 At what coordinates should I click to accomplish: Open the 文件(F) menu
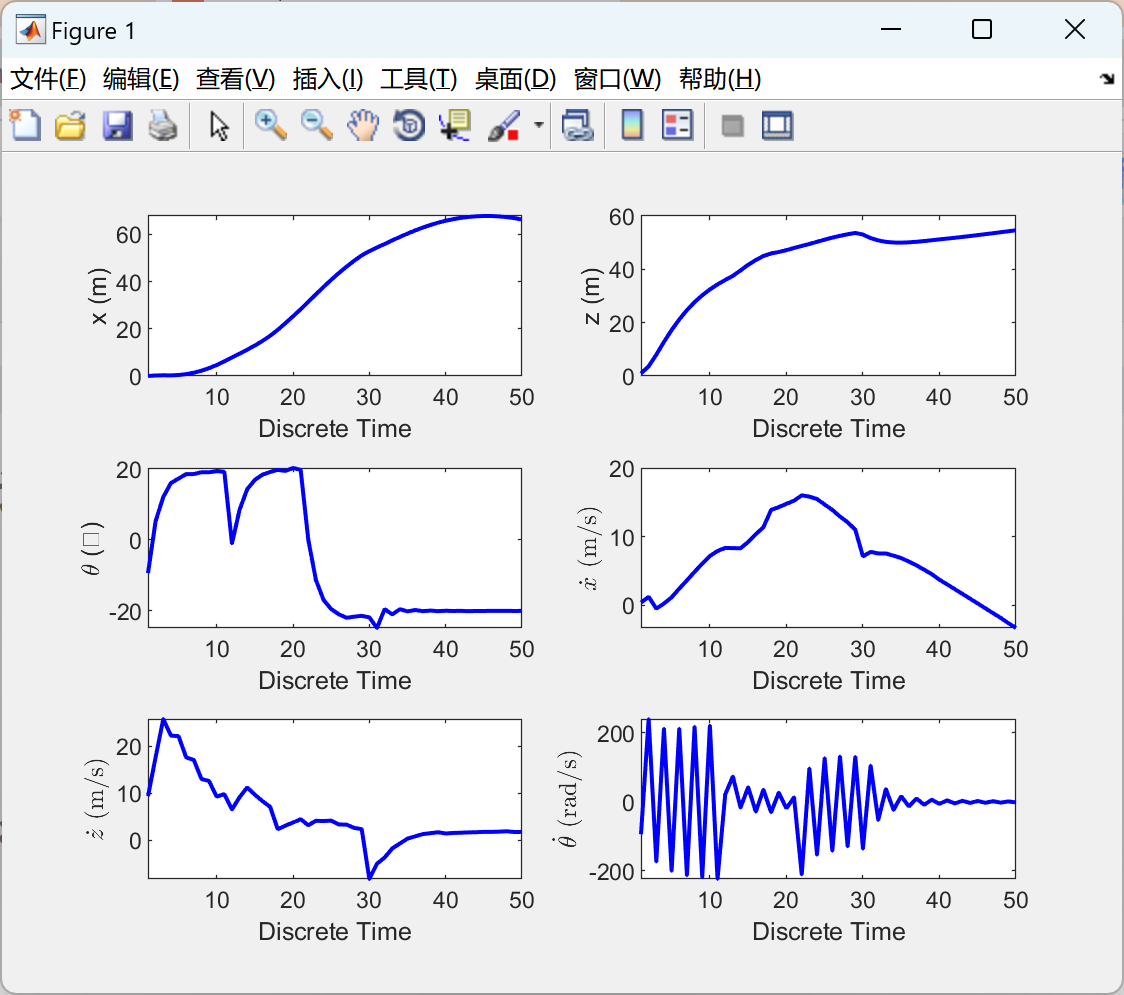[x=48, y=79]
